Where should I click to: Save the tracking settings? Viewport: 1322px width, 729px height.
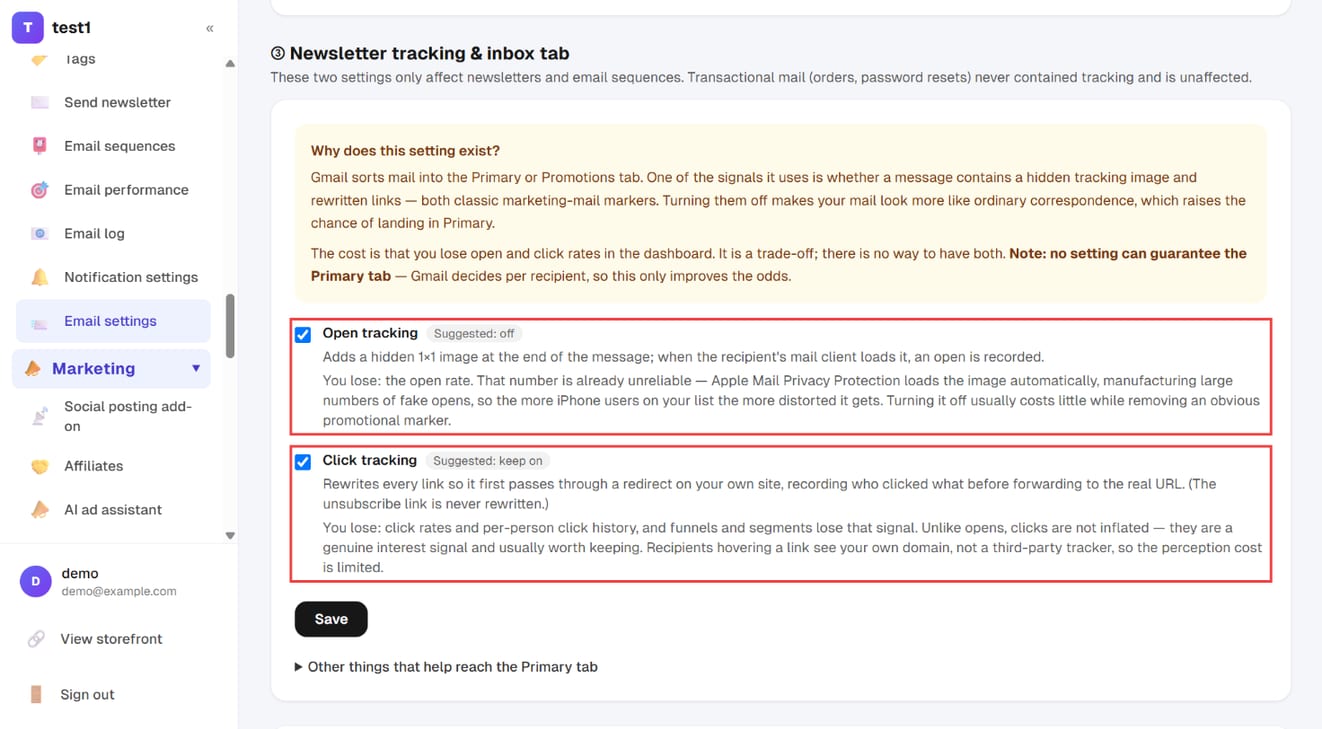click(331, 619)
